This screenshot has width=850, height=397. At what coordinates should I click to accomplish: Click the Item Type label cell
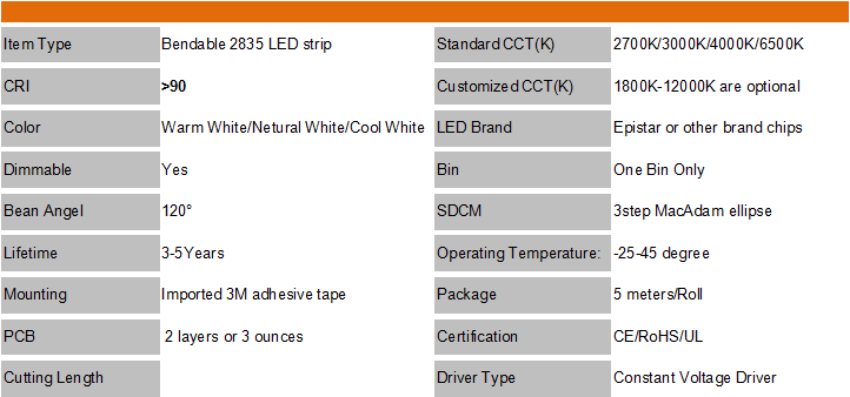[80, 44]
